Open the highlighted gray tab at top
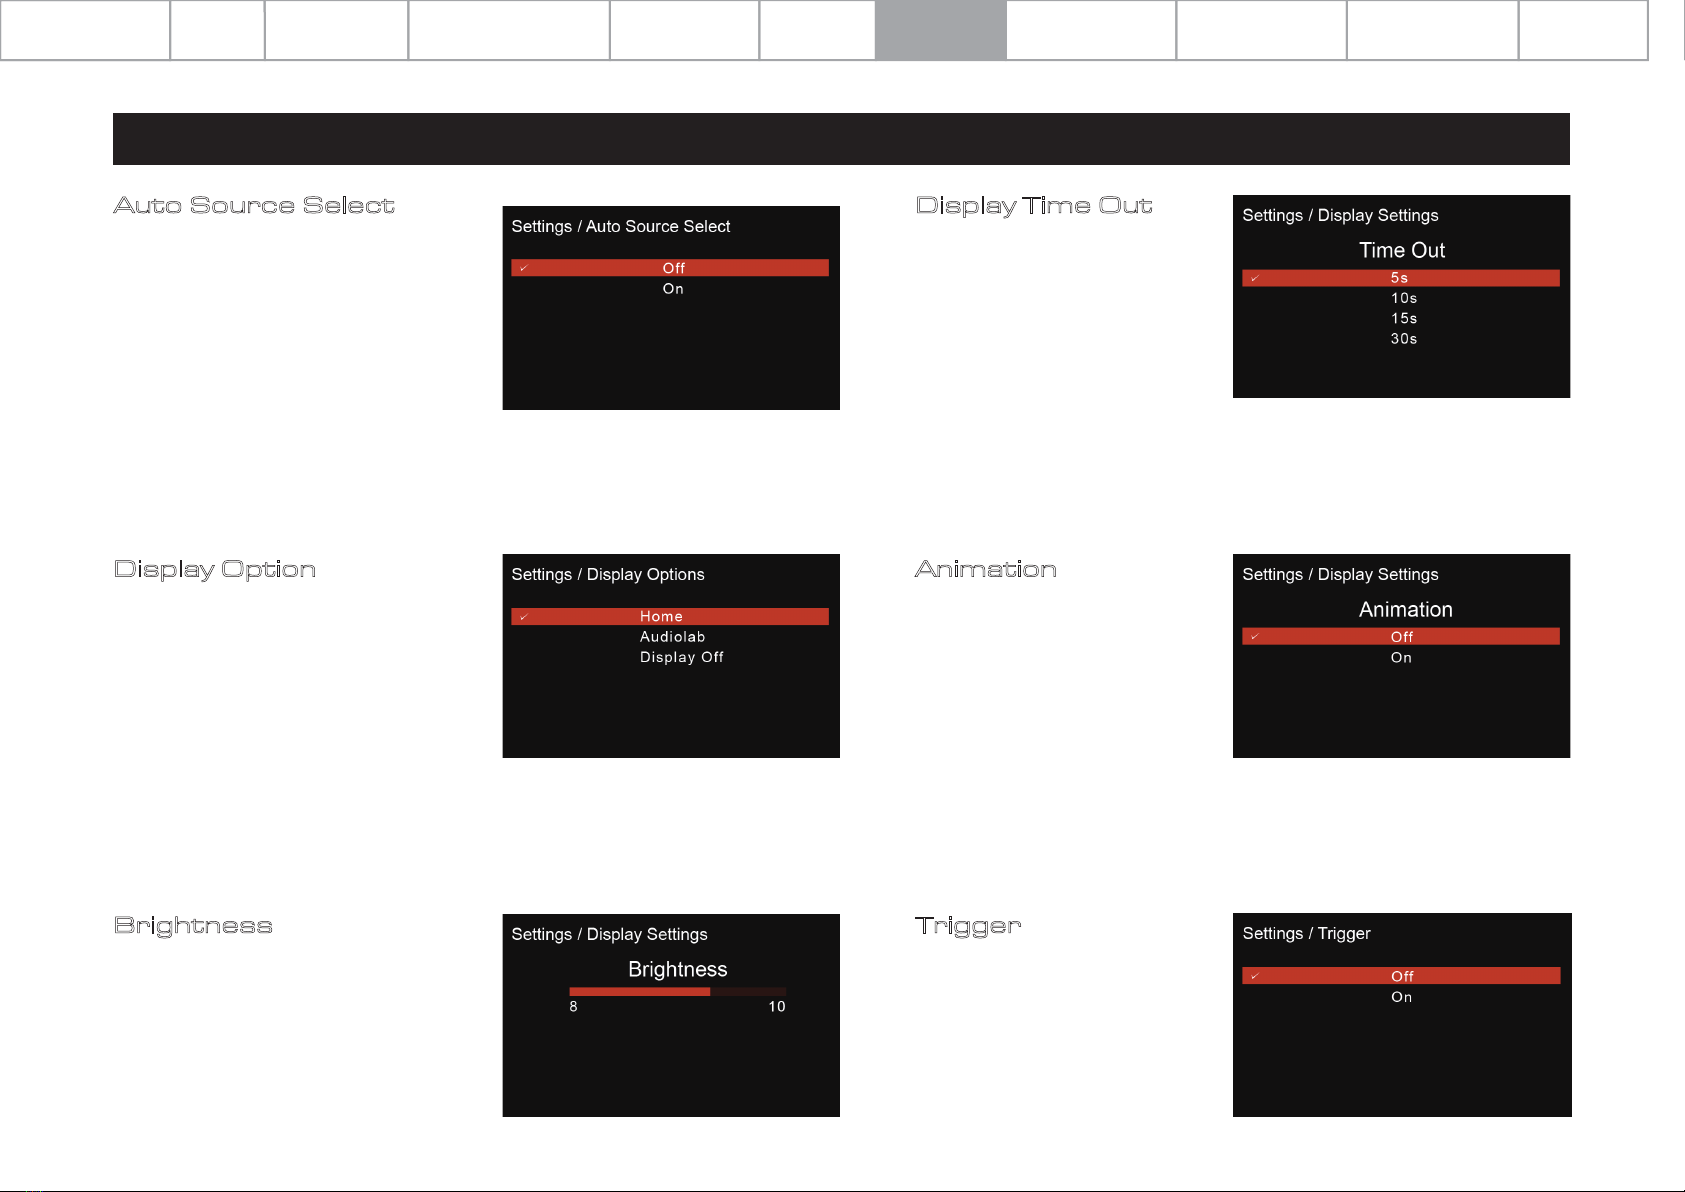Viewport: 1685px width, 1192px height. [x=940, y=30]
